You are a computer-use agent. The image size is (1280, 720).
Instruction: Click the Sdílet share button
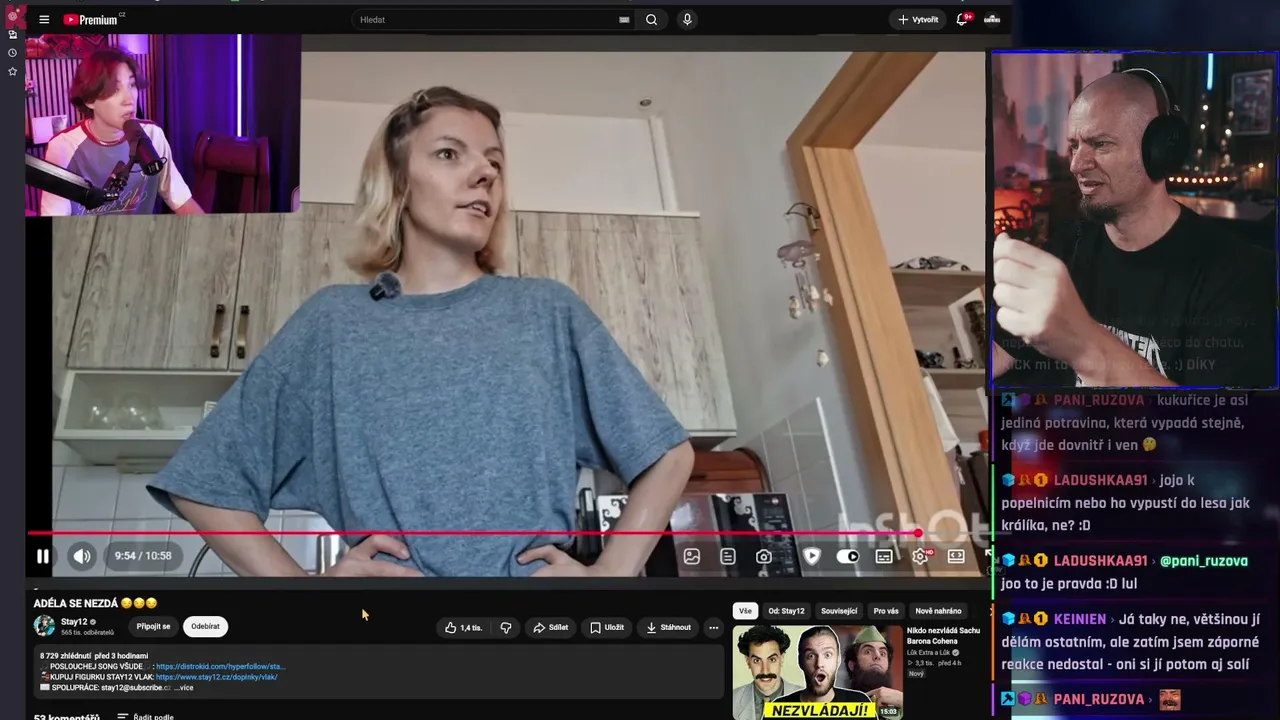(x=550, y=628)
